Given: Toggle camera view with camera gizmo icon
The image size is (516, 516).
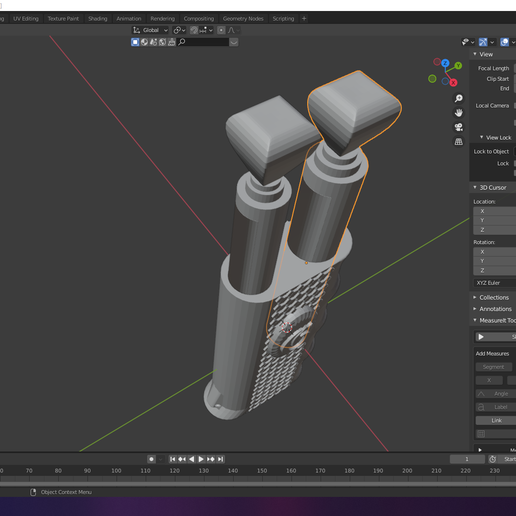Looking at the screenshot, I should click(x=459, y=127).
